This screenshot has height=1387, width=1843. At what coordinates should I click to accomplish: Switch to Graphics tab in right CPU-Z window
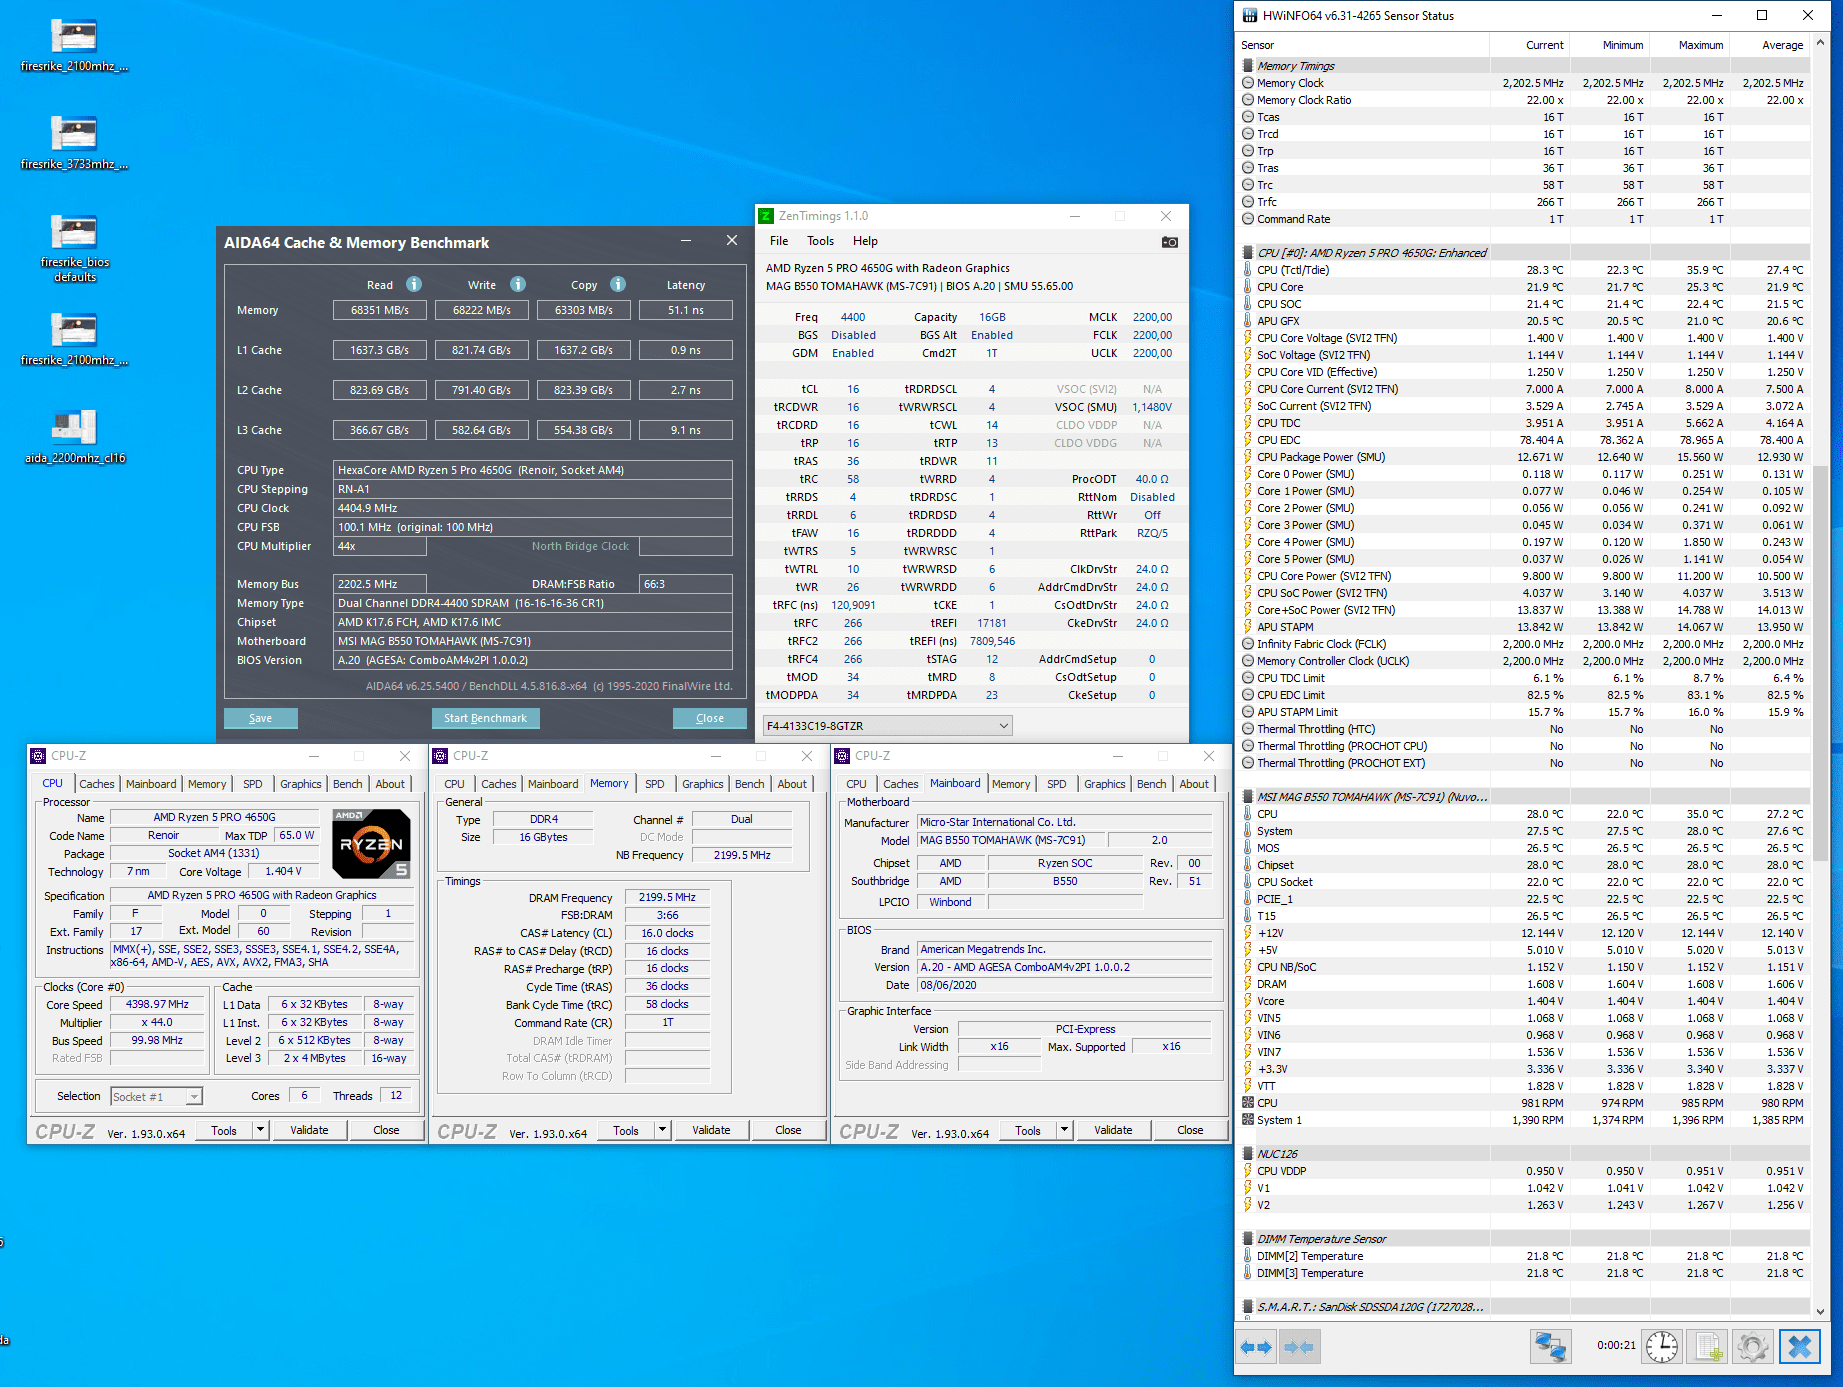tap(1105, 784)
